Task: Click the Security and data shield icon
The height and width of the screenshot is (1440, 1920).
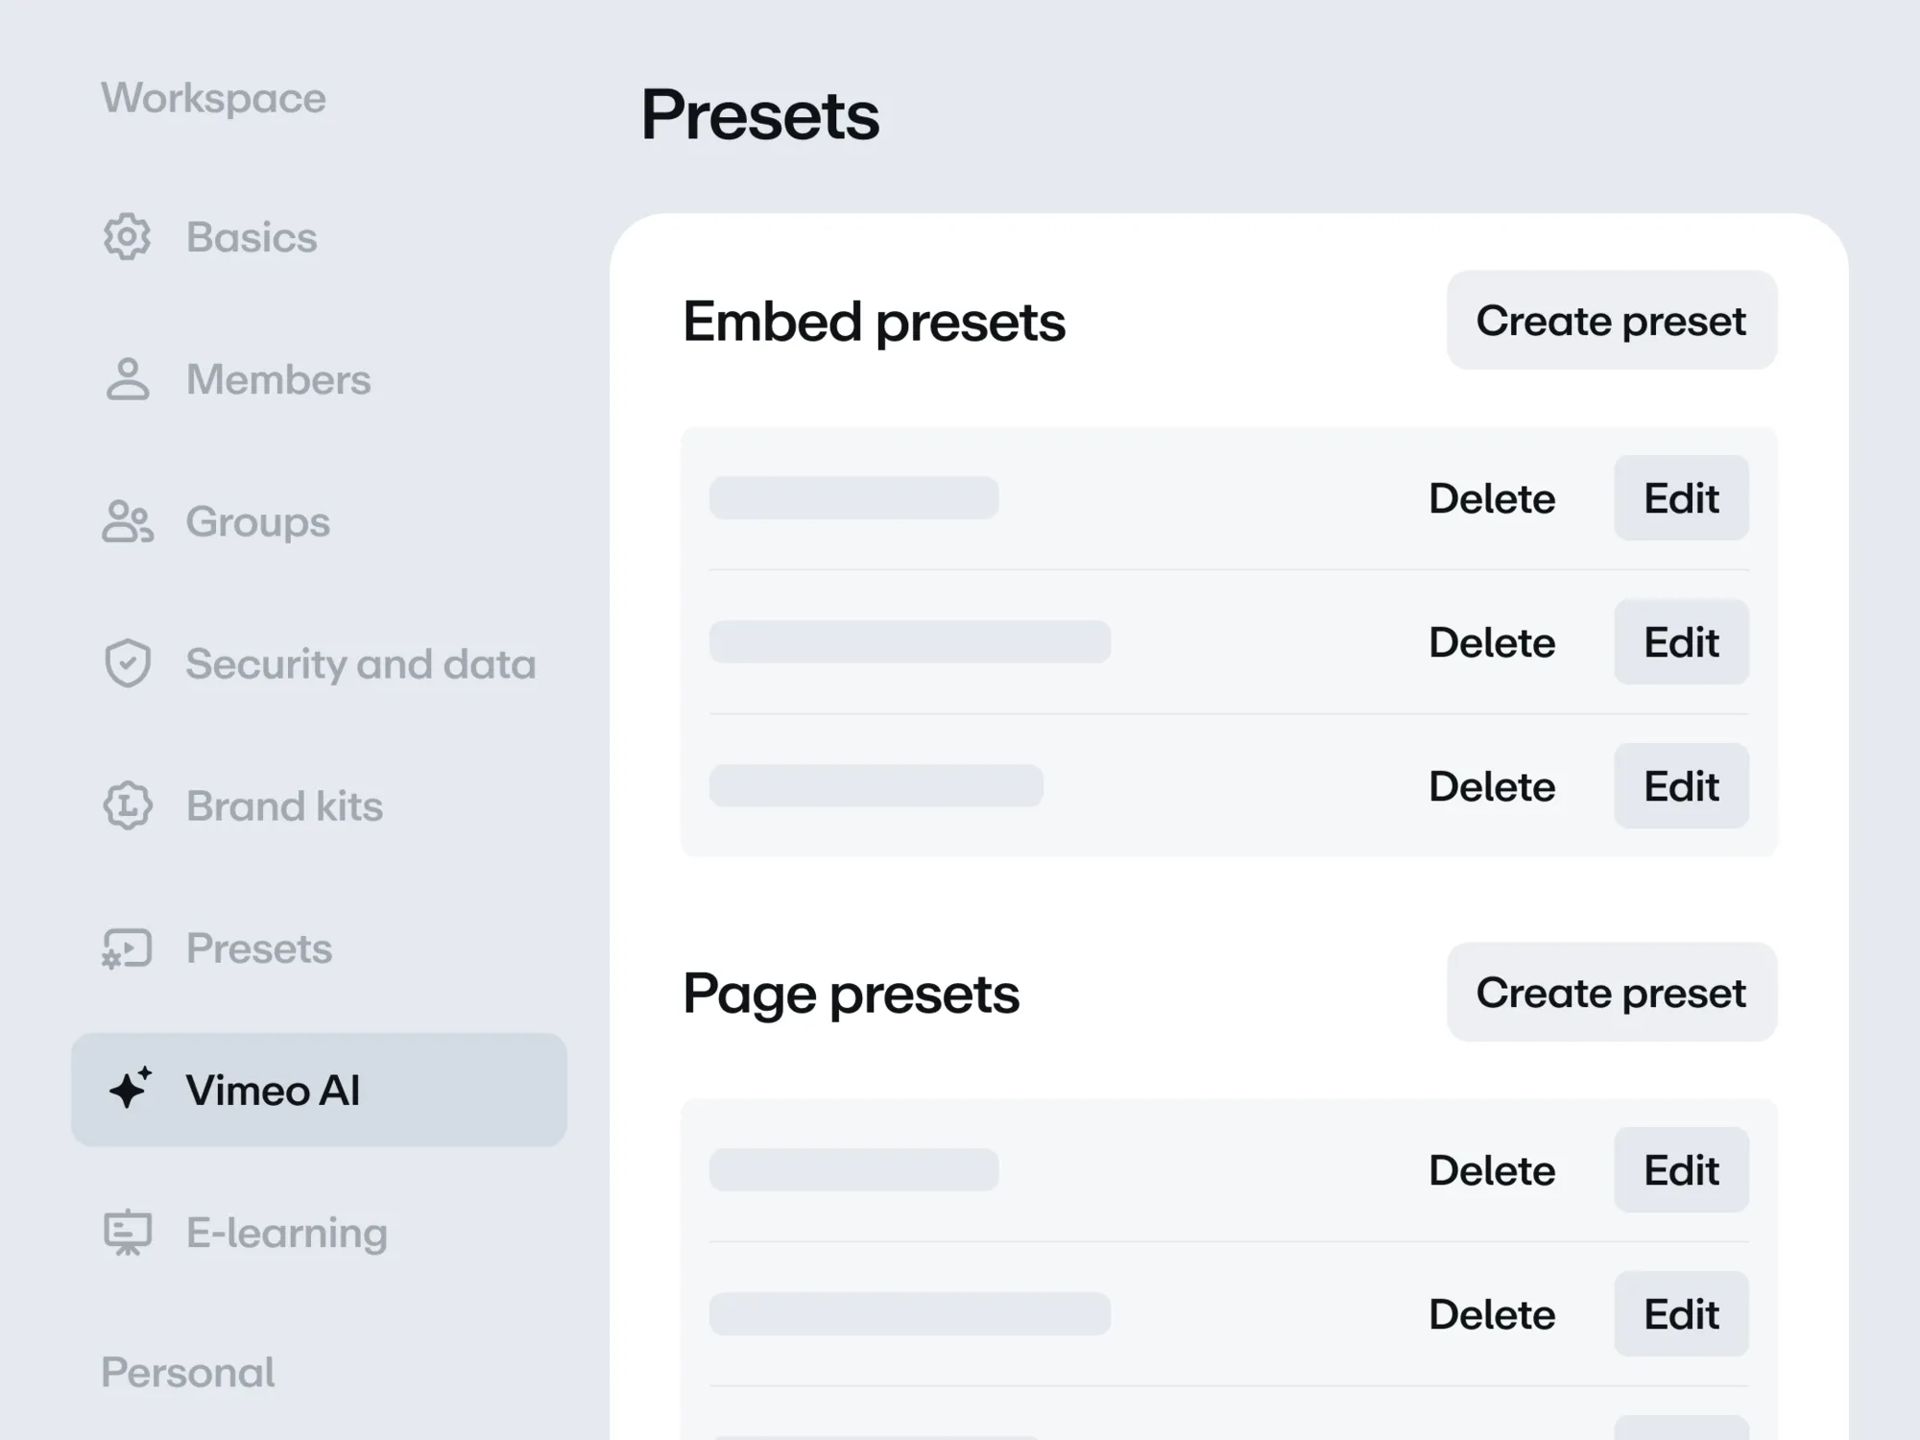Action: pyautogui.click(x=127, y=664)
